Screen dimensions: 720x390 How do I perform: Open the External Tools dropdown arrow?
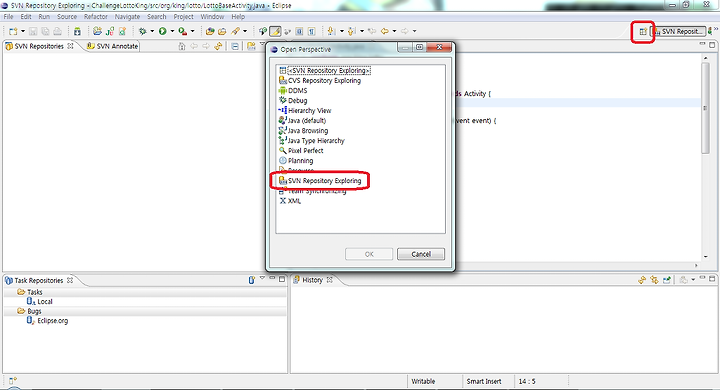[x=192, y=31]
